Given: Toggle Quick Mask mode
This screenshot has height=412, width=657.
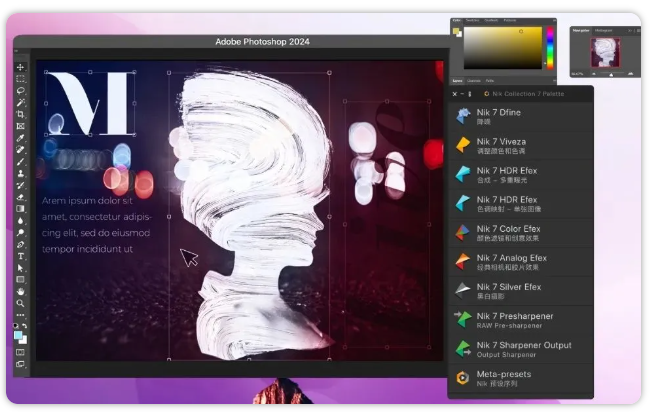Looking at the screenshot, I should pyautogui.click(x=20, y=352).
